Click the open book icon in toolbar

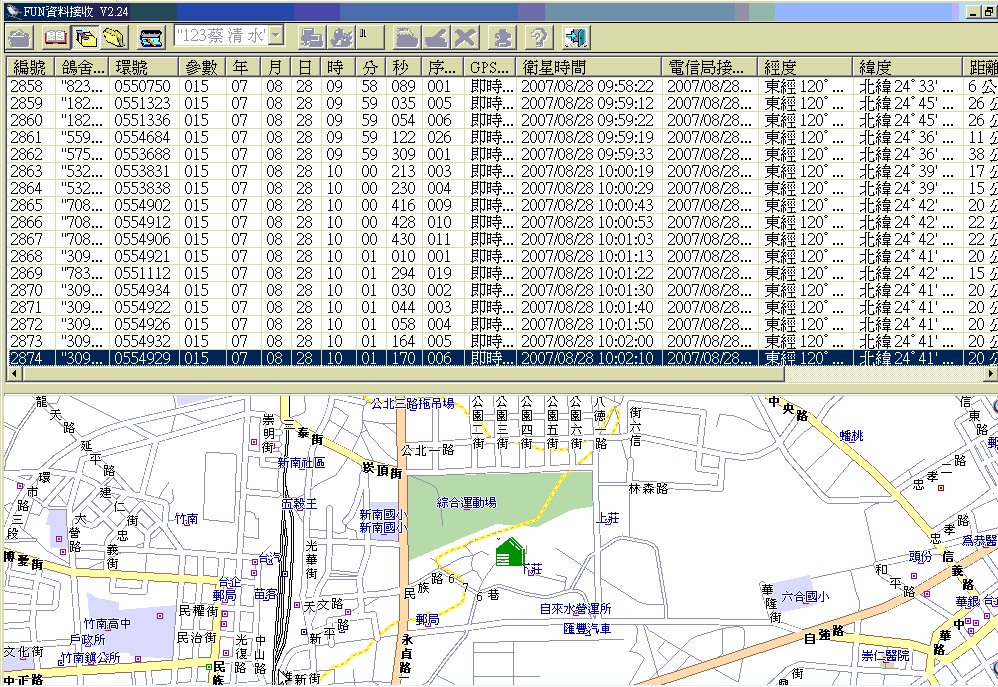(x=54, y=38)
